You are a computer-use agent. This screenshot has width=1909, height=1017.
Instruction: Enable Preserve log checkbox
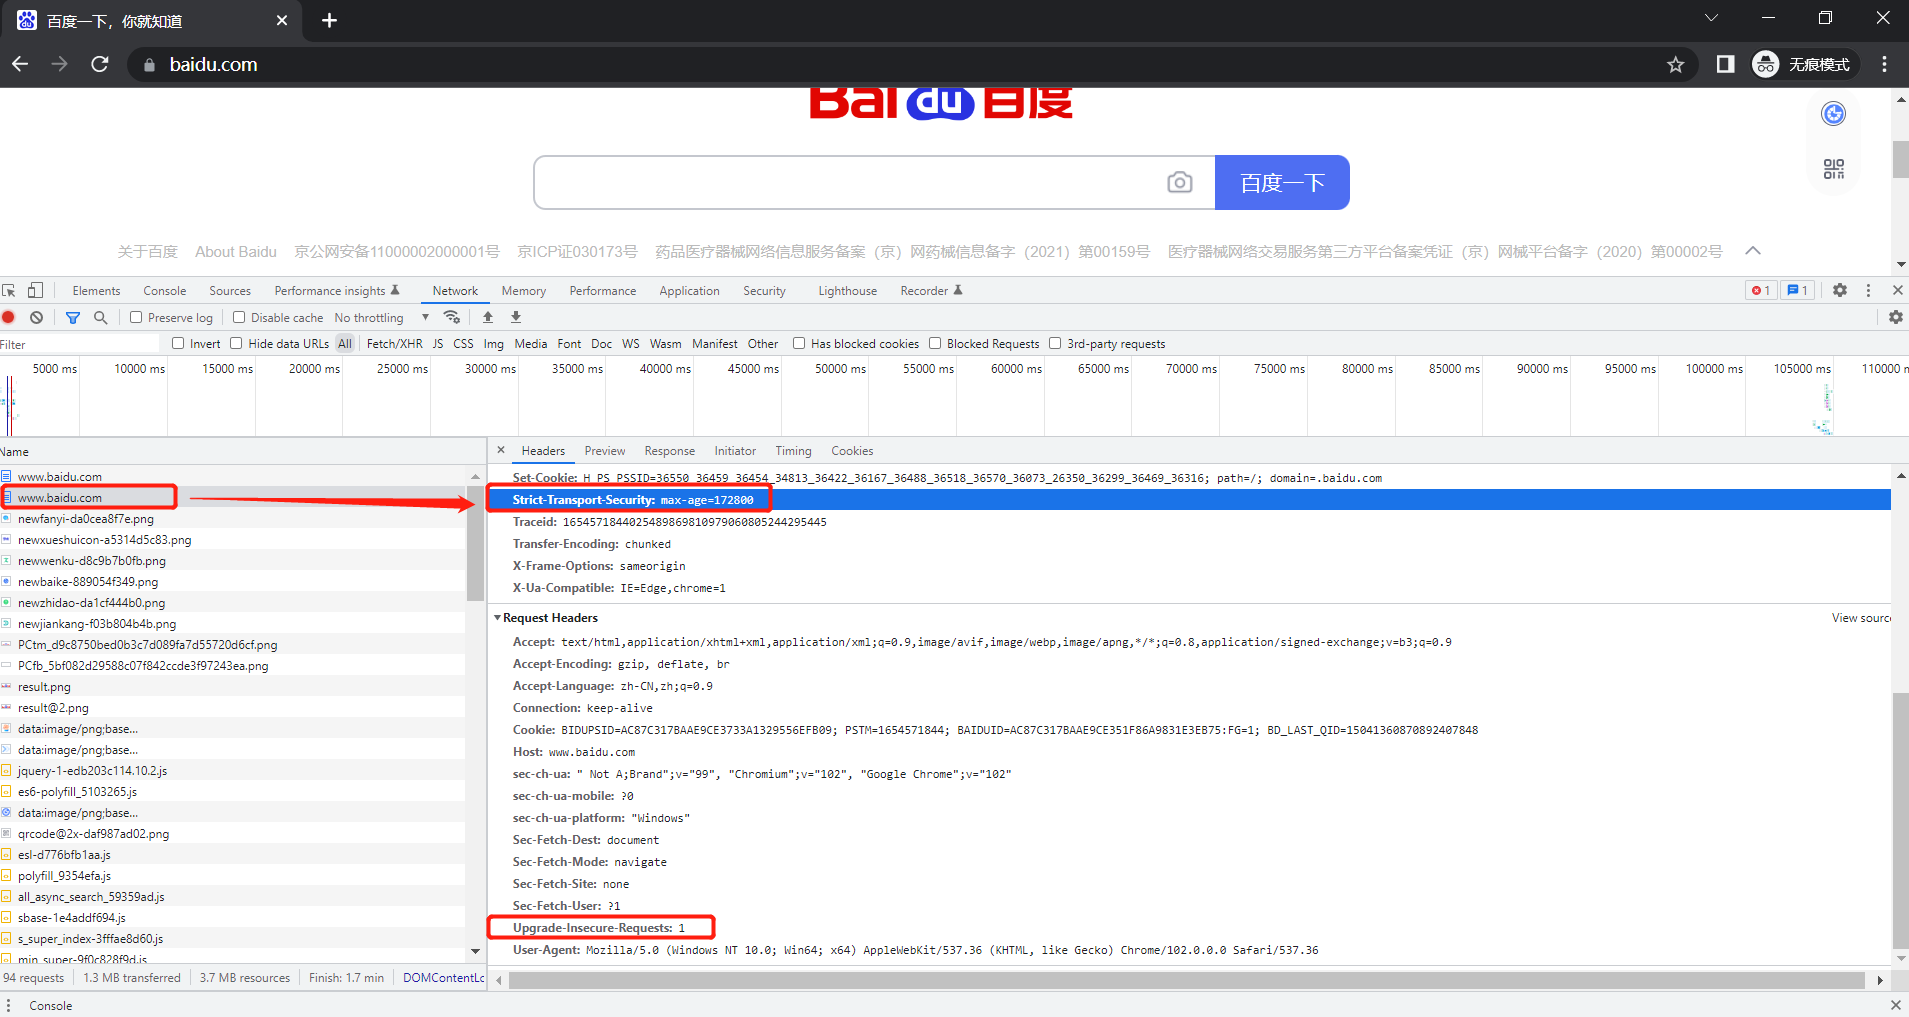pyautogui.click(x=136, y=317)
